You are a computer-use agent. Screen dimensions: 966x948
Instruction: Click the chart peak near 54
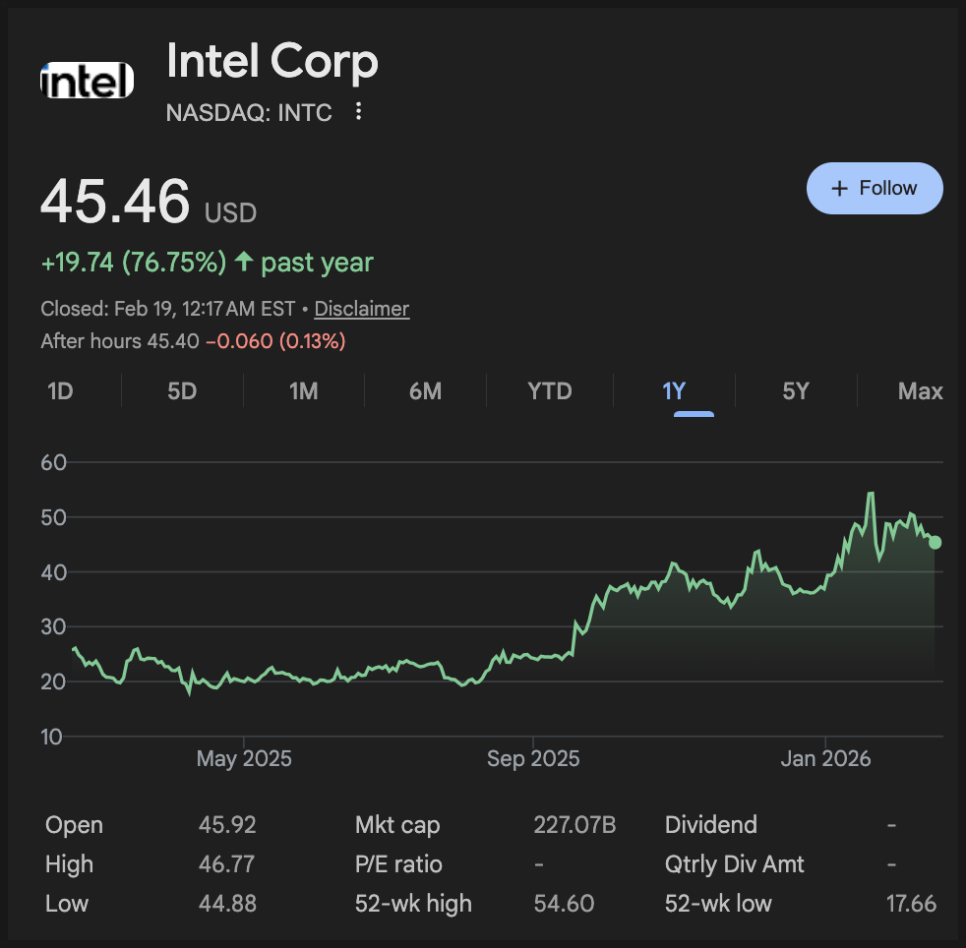pos(871,493)
